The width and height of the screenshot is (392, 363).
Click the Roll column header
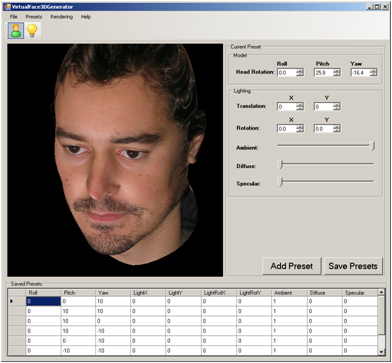click(43, 293)
